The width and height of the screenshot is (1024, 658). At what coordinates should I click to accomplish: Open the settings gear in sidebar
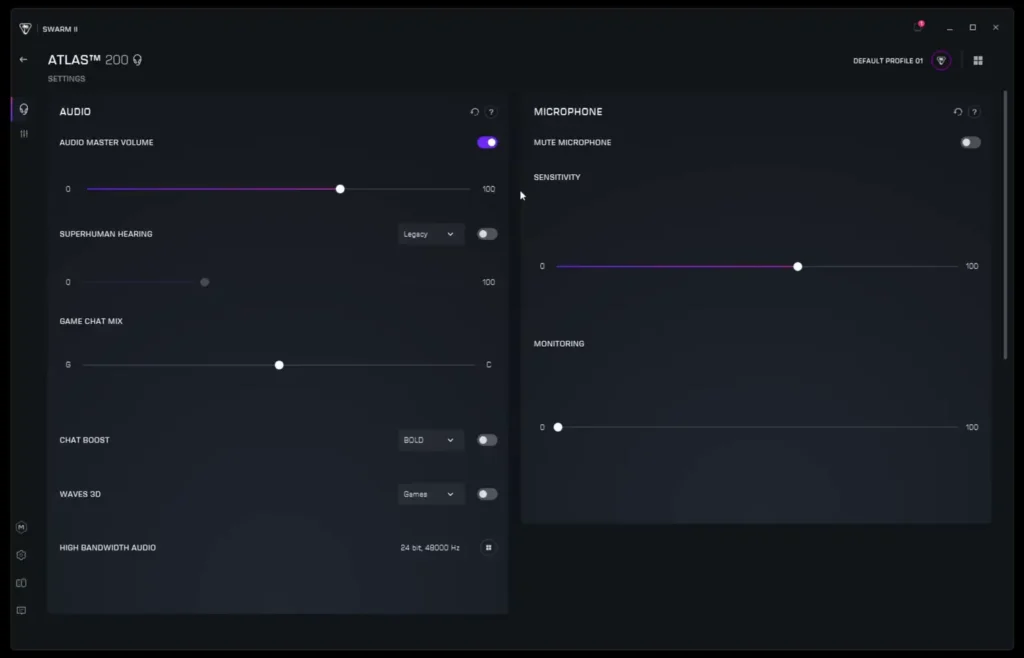(x=22, y=555)
